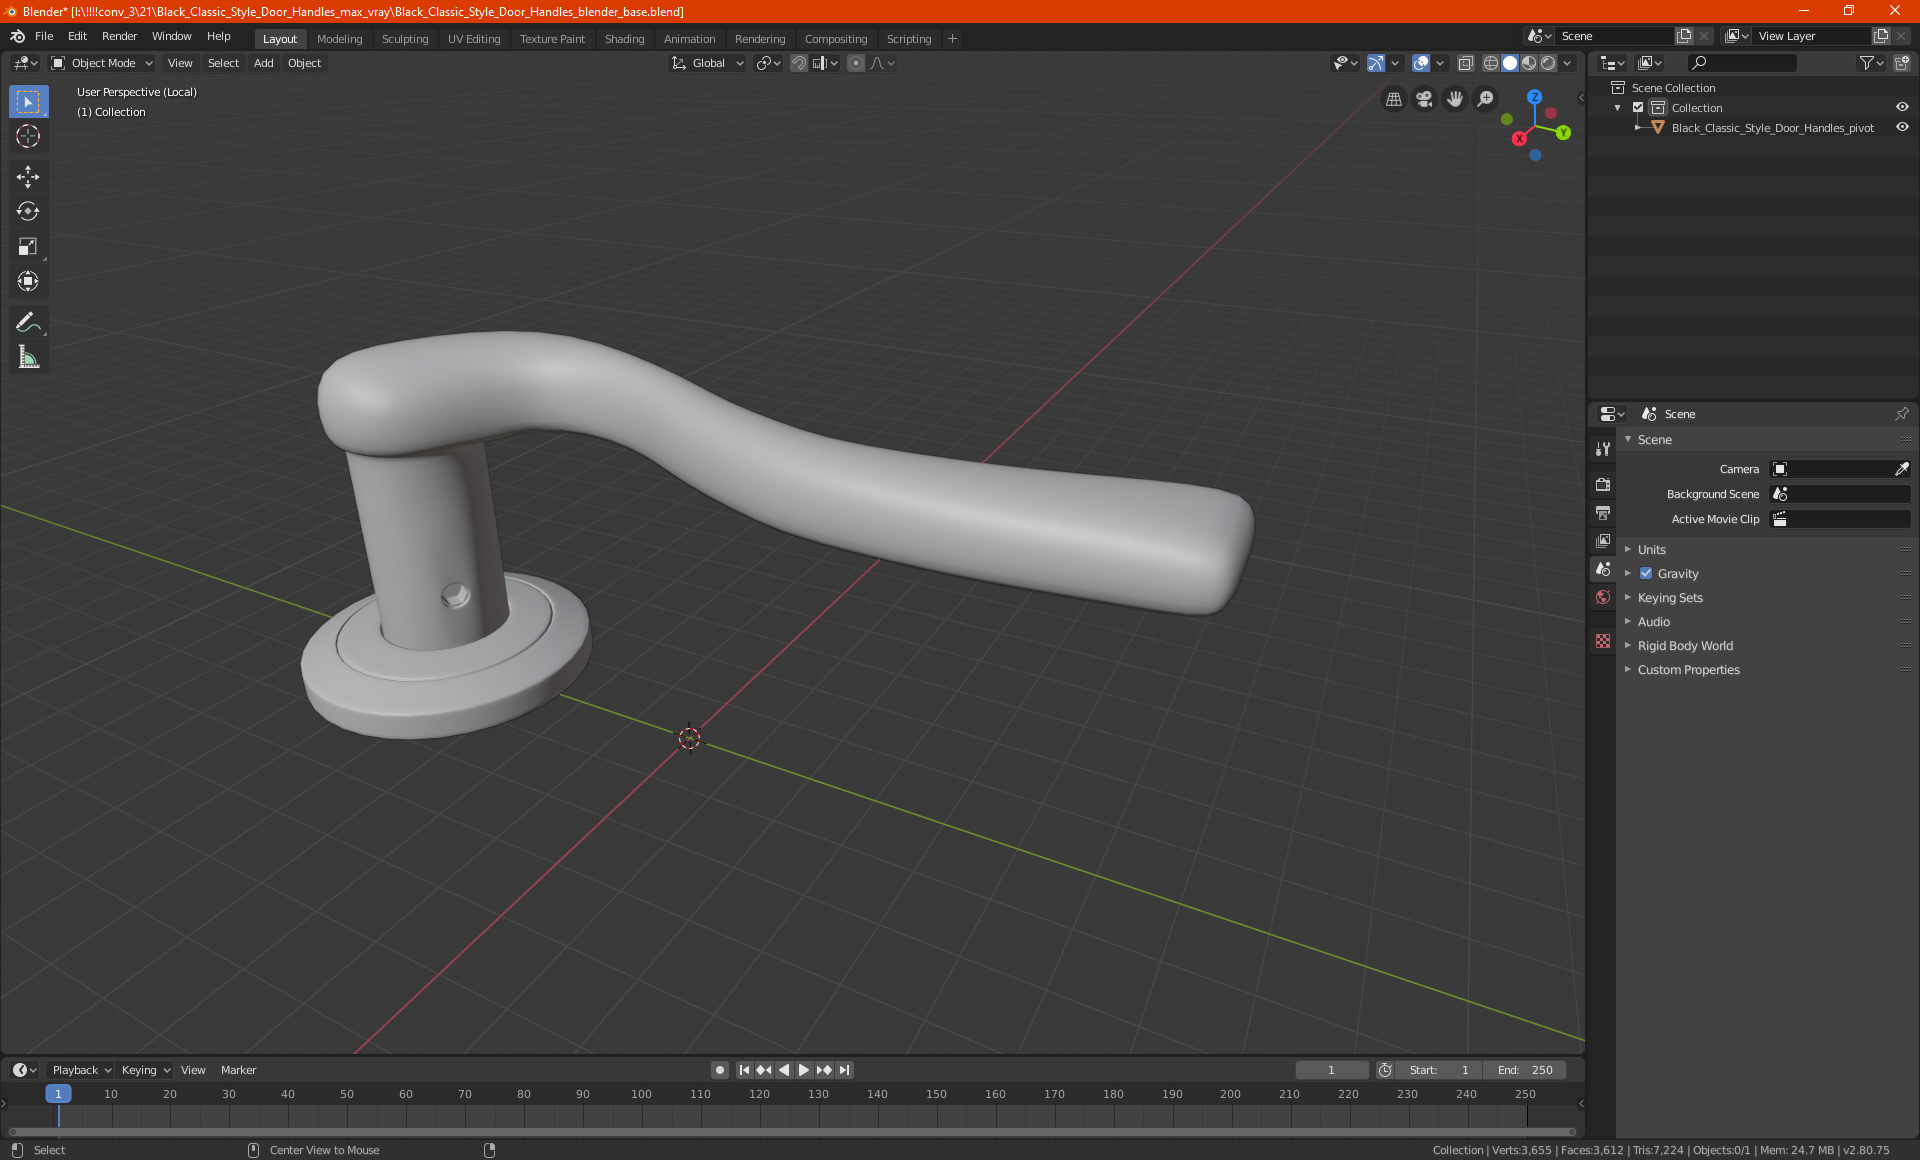Click the pan view hand icon
The image size is (1920, 1160).
click(1455, 99)
